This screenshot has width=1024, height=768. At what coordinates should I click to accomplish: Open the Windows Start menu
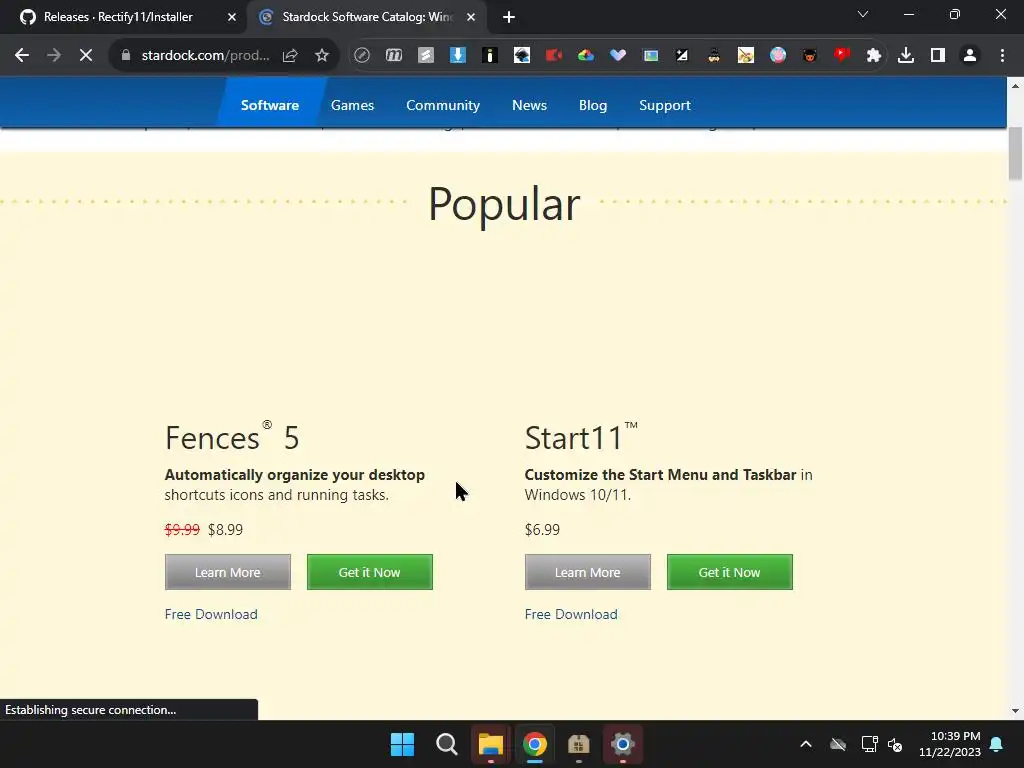(402, 744)
